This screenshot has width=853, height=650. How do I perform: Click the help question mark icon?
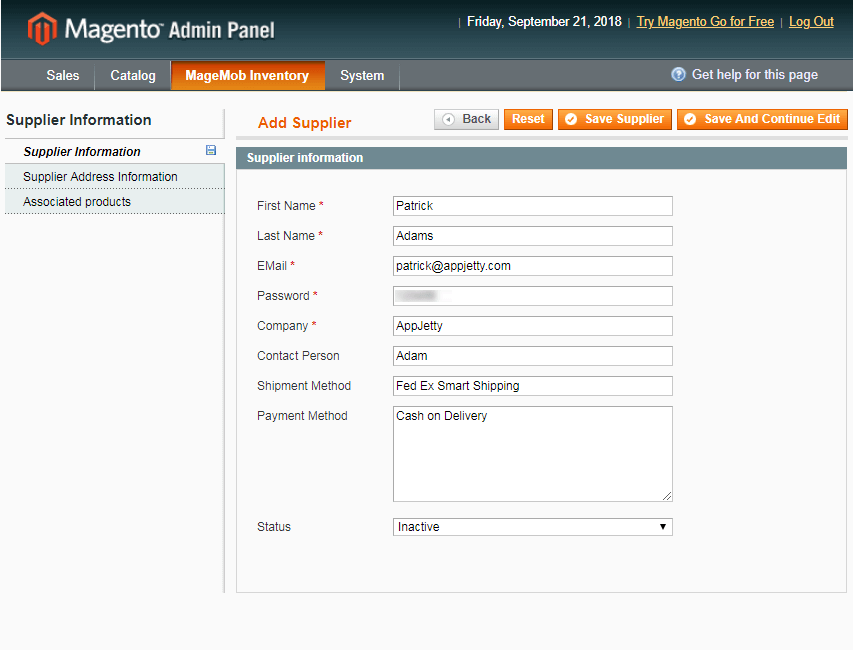tap(678, 75)
